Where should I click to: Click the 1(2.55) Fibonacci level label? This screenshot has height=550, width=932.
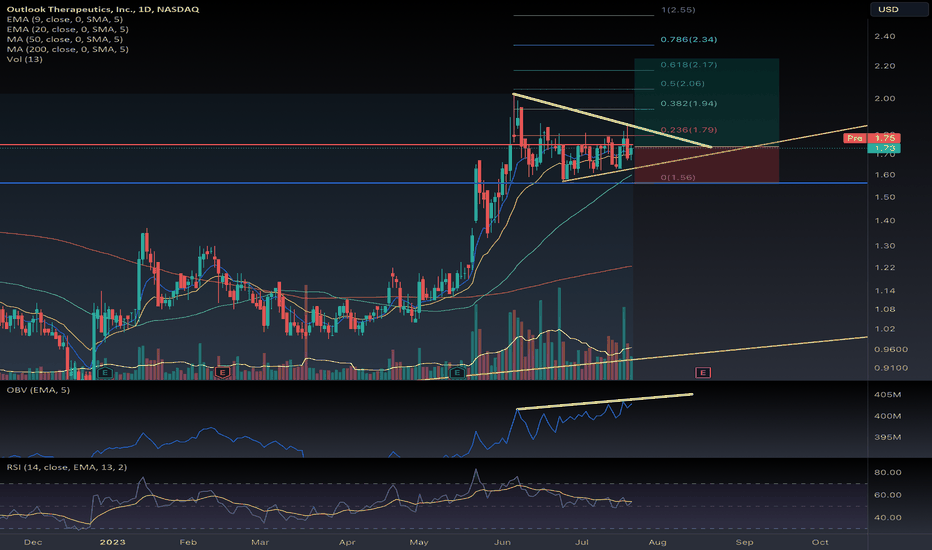coord(678,10)
